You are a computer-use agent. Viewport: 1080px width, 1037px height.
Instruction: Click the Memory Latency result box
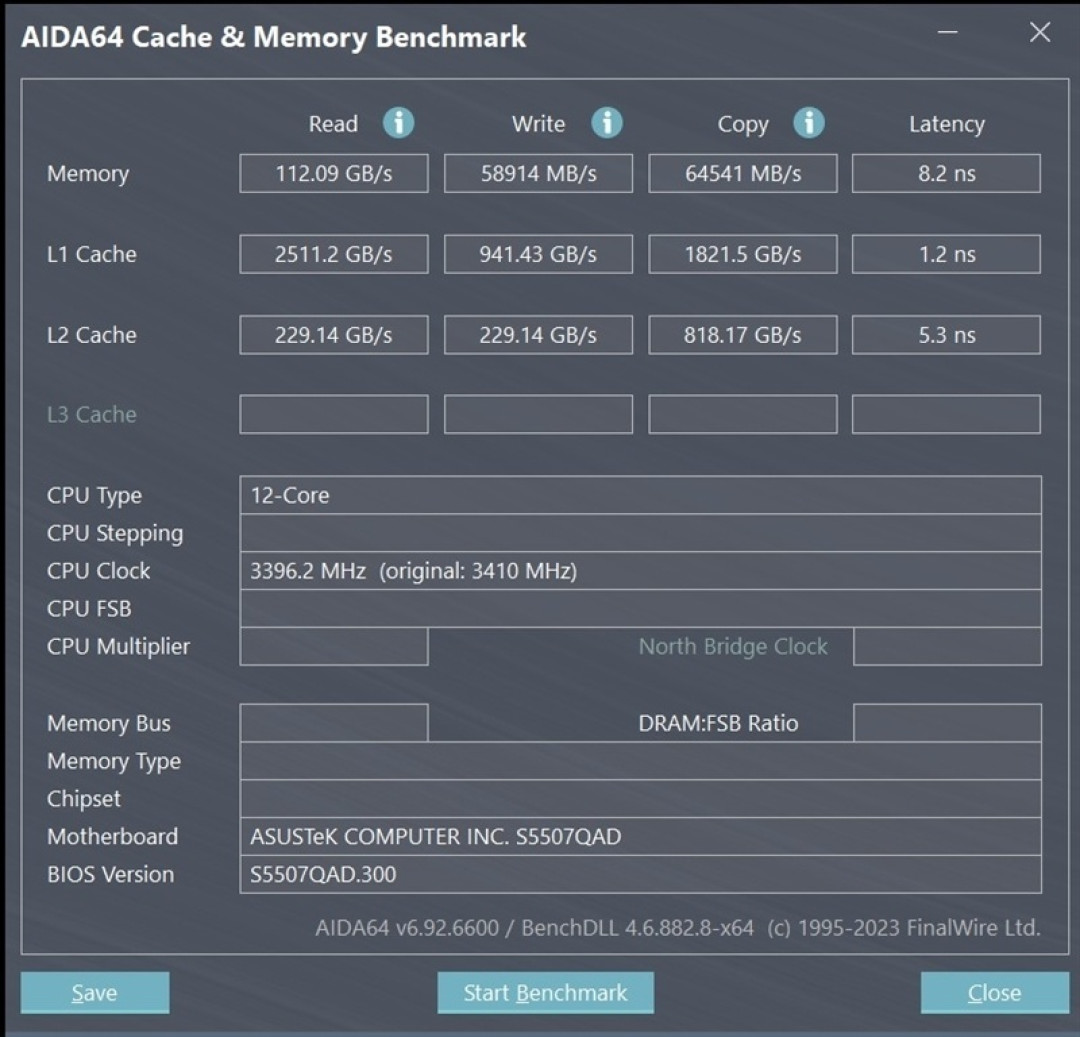[946, 173]
